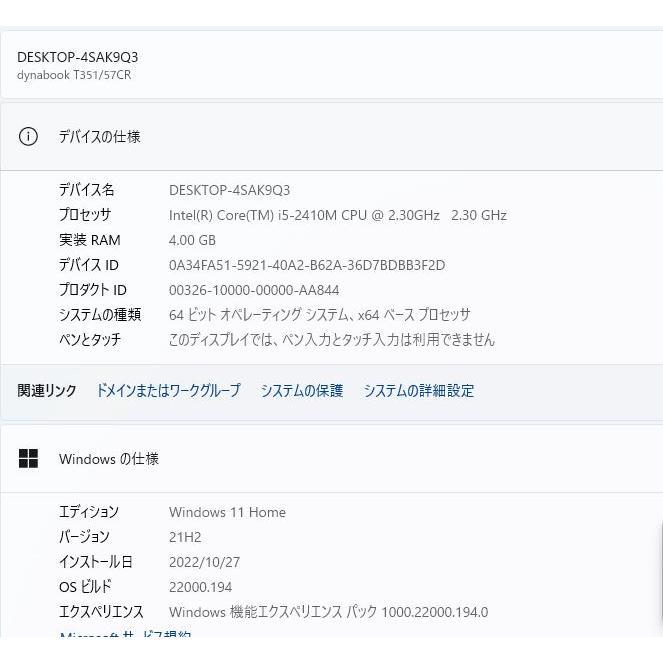Collapse the Windows の仕様 section header
This screenshot has height=663, width=663.
(x=330, y=459)
